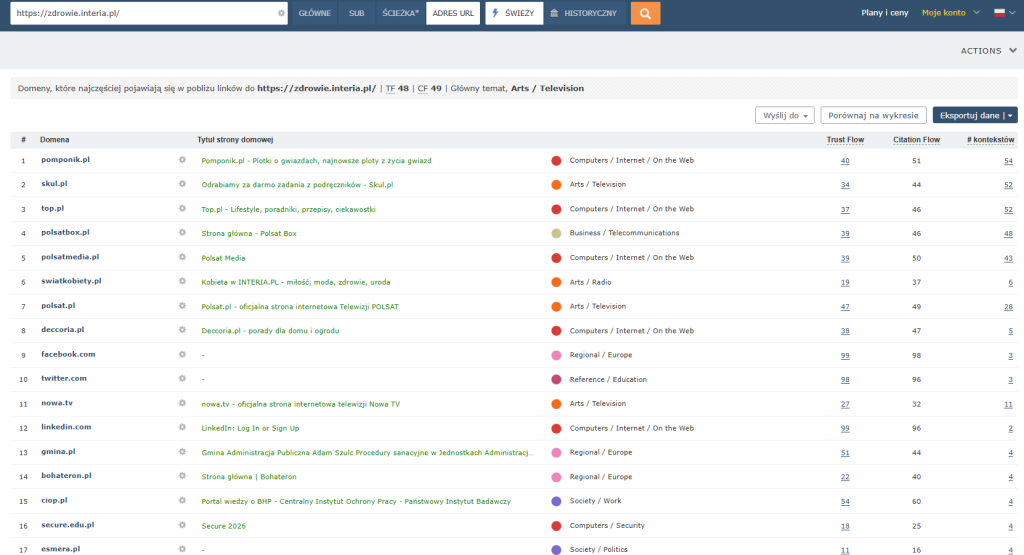Open gear options in URL input field
1024x555 pixels.
(x=281, y=13)
